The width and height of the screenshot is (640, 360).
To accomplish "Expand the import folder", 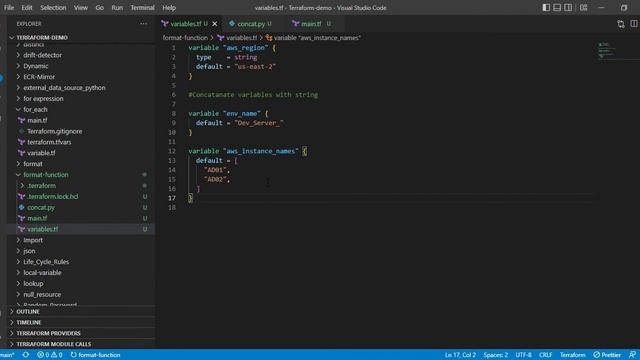I will [x=33, y=240].
